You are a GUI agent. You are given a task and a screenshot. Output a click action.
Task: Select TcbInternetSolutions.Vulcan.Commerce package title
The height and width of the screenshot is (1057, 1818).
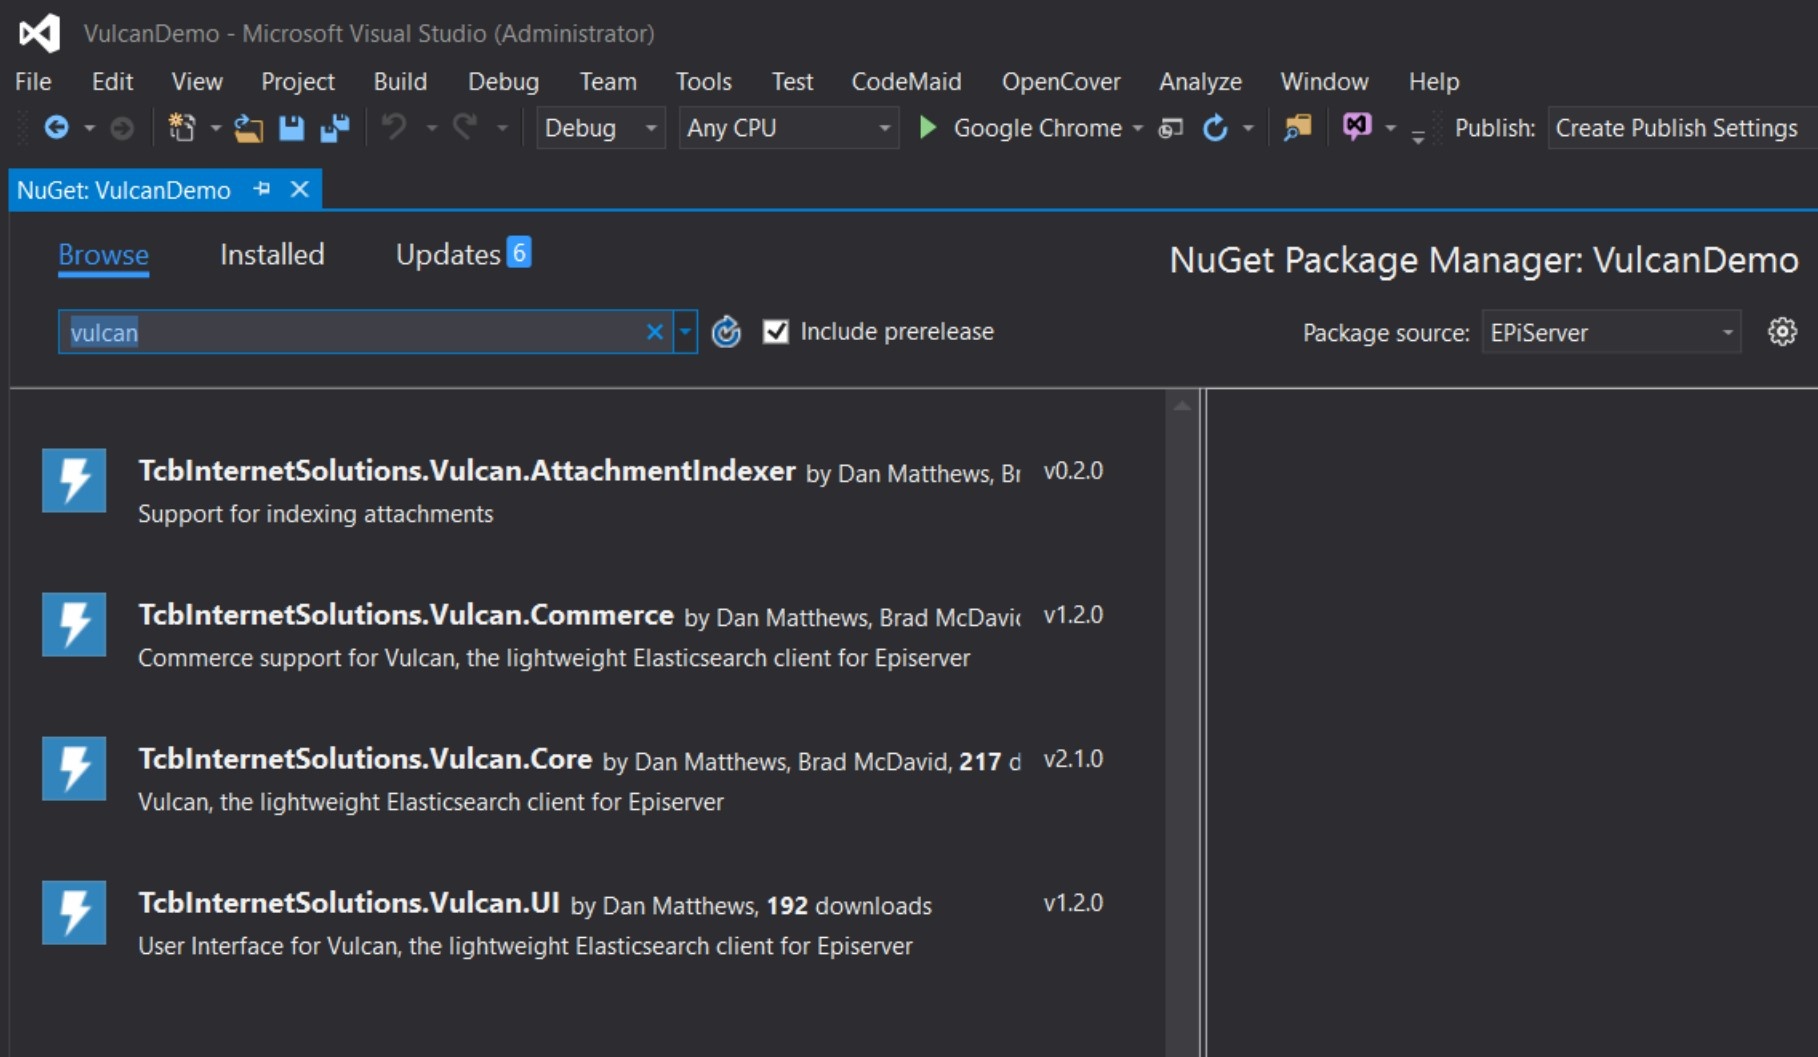click(x=406, y=614)
